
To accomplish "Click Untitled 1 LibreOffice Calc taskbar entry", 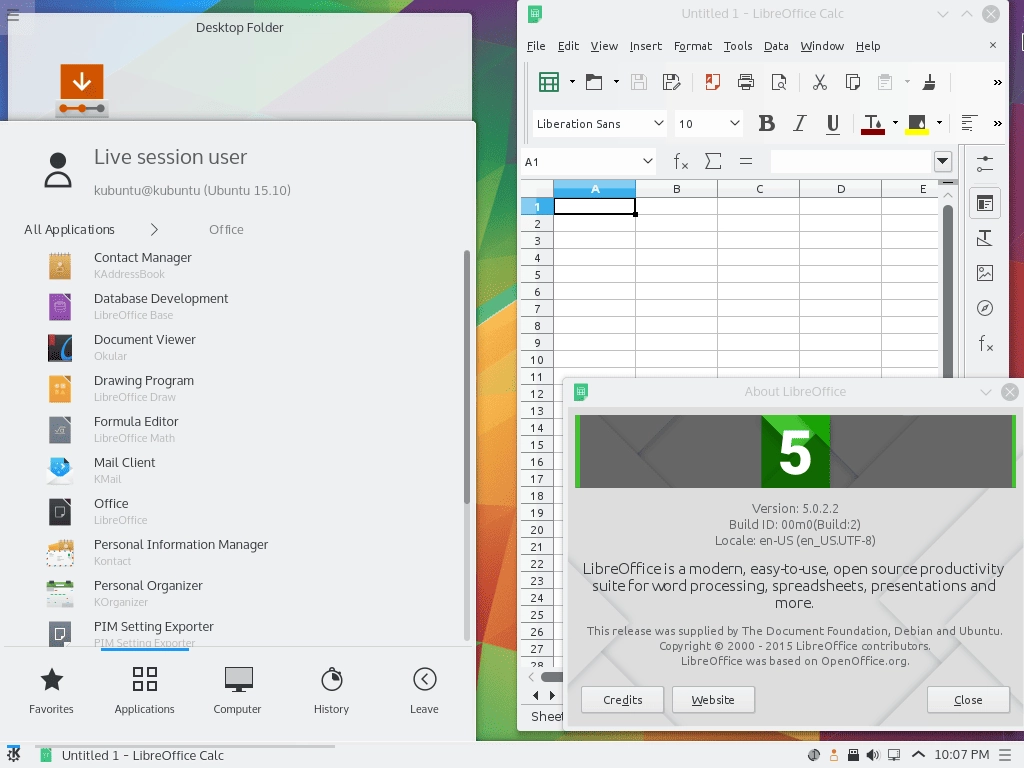I will tap(185, 755).
